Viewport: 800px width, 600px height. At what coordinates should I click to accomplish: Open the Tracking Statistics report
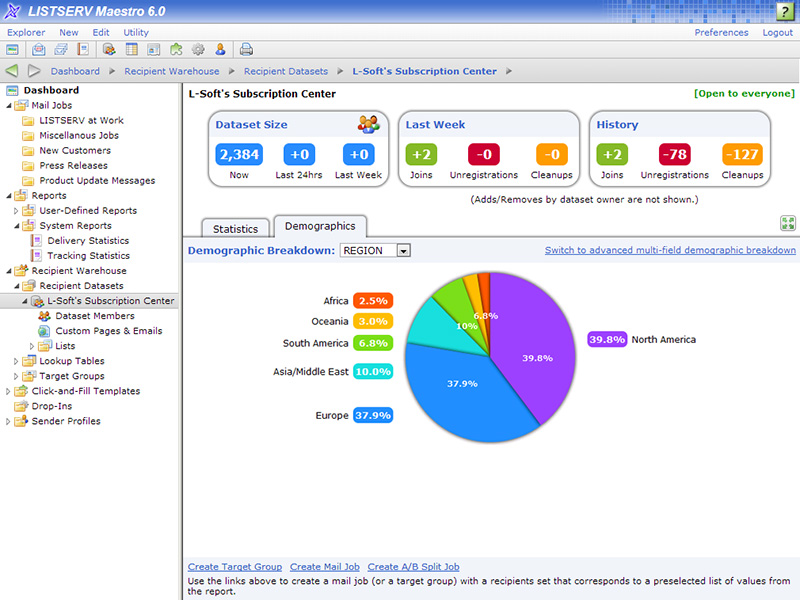click(89, 256)
